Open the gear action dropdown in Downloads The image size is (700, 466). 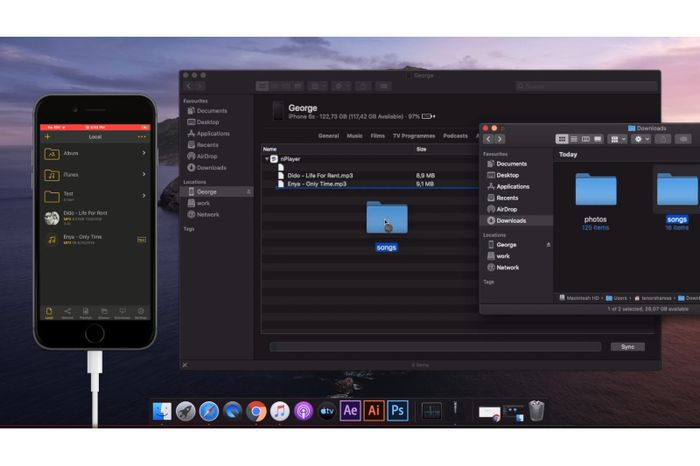pos(641,139)
